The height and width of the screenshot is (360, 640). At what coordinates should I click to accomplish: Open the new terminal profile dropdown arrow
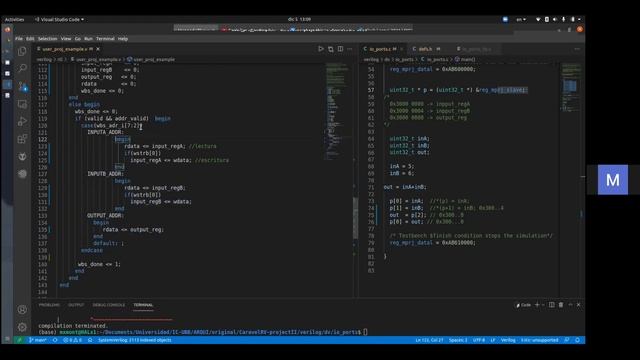543,305
